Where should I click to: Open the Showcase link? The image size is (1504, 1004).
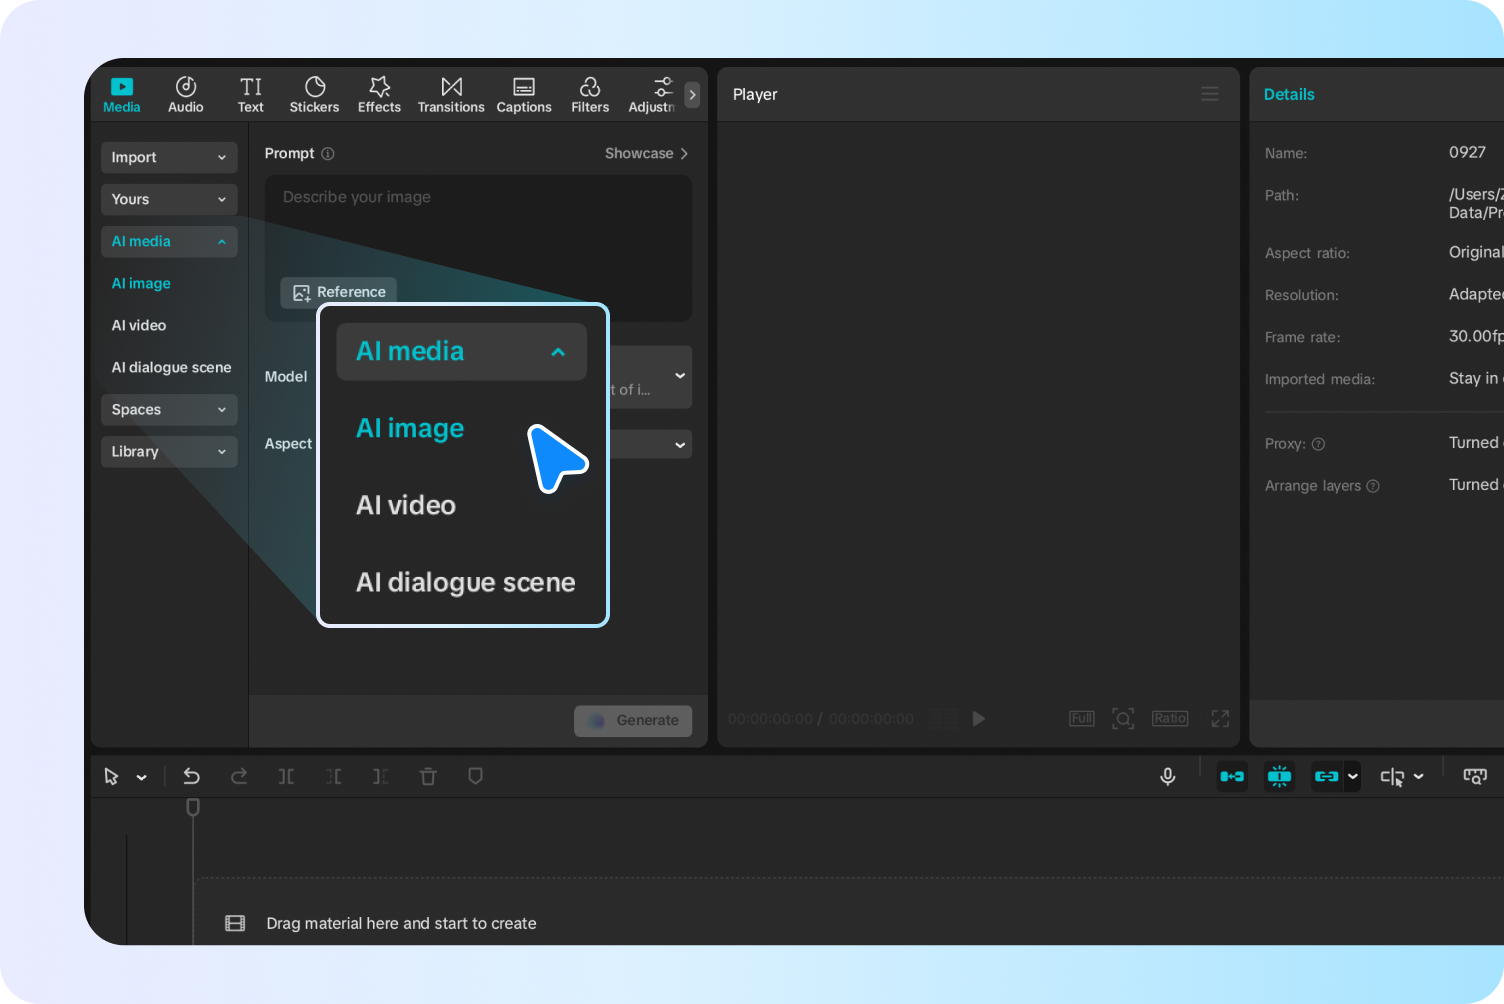click(645, 153)
